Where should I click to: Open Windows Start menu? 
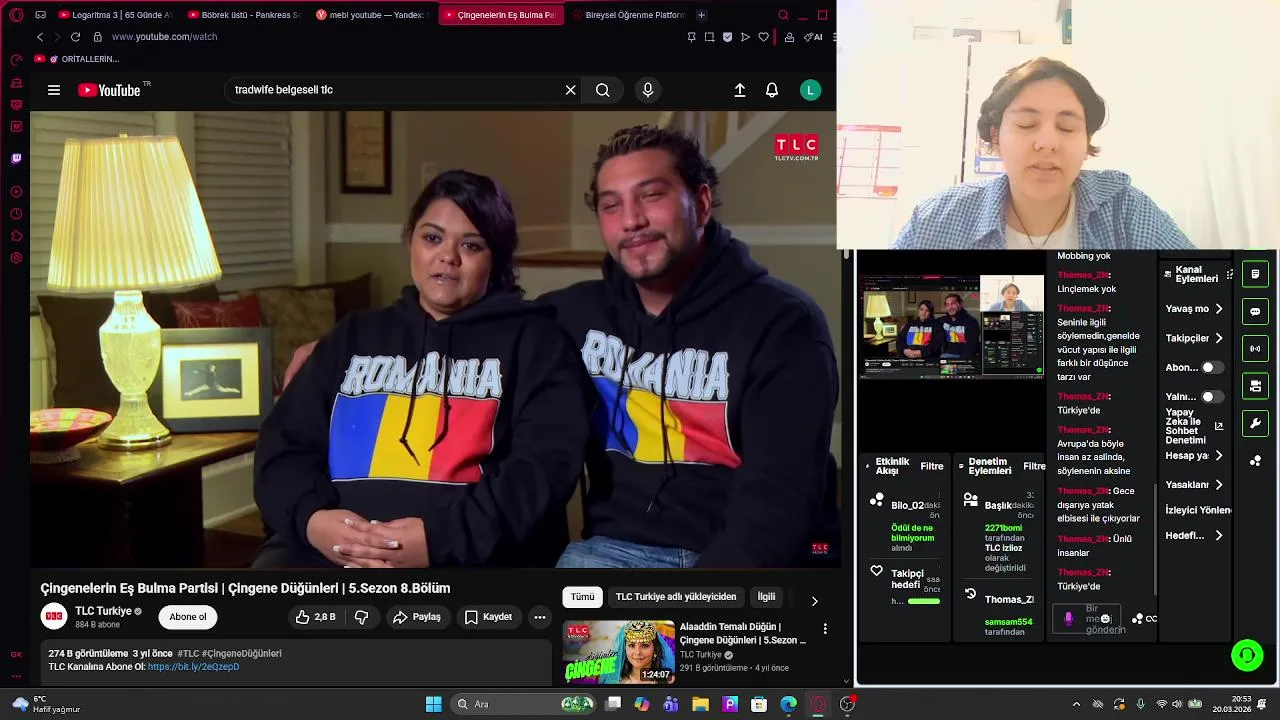click(434, 704)
